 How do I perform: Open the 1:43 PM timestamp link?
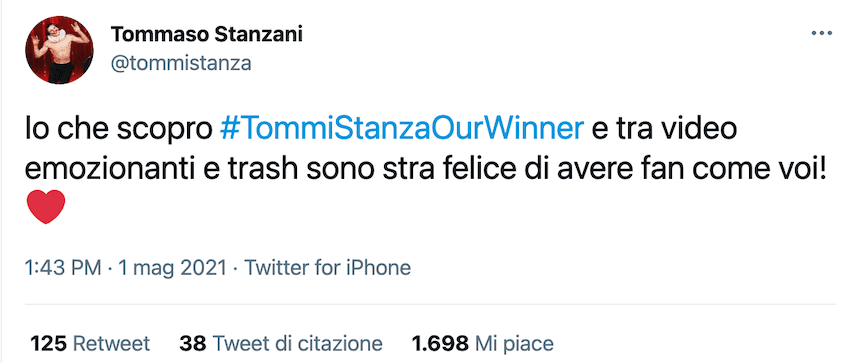click(x=63, y=268)
